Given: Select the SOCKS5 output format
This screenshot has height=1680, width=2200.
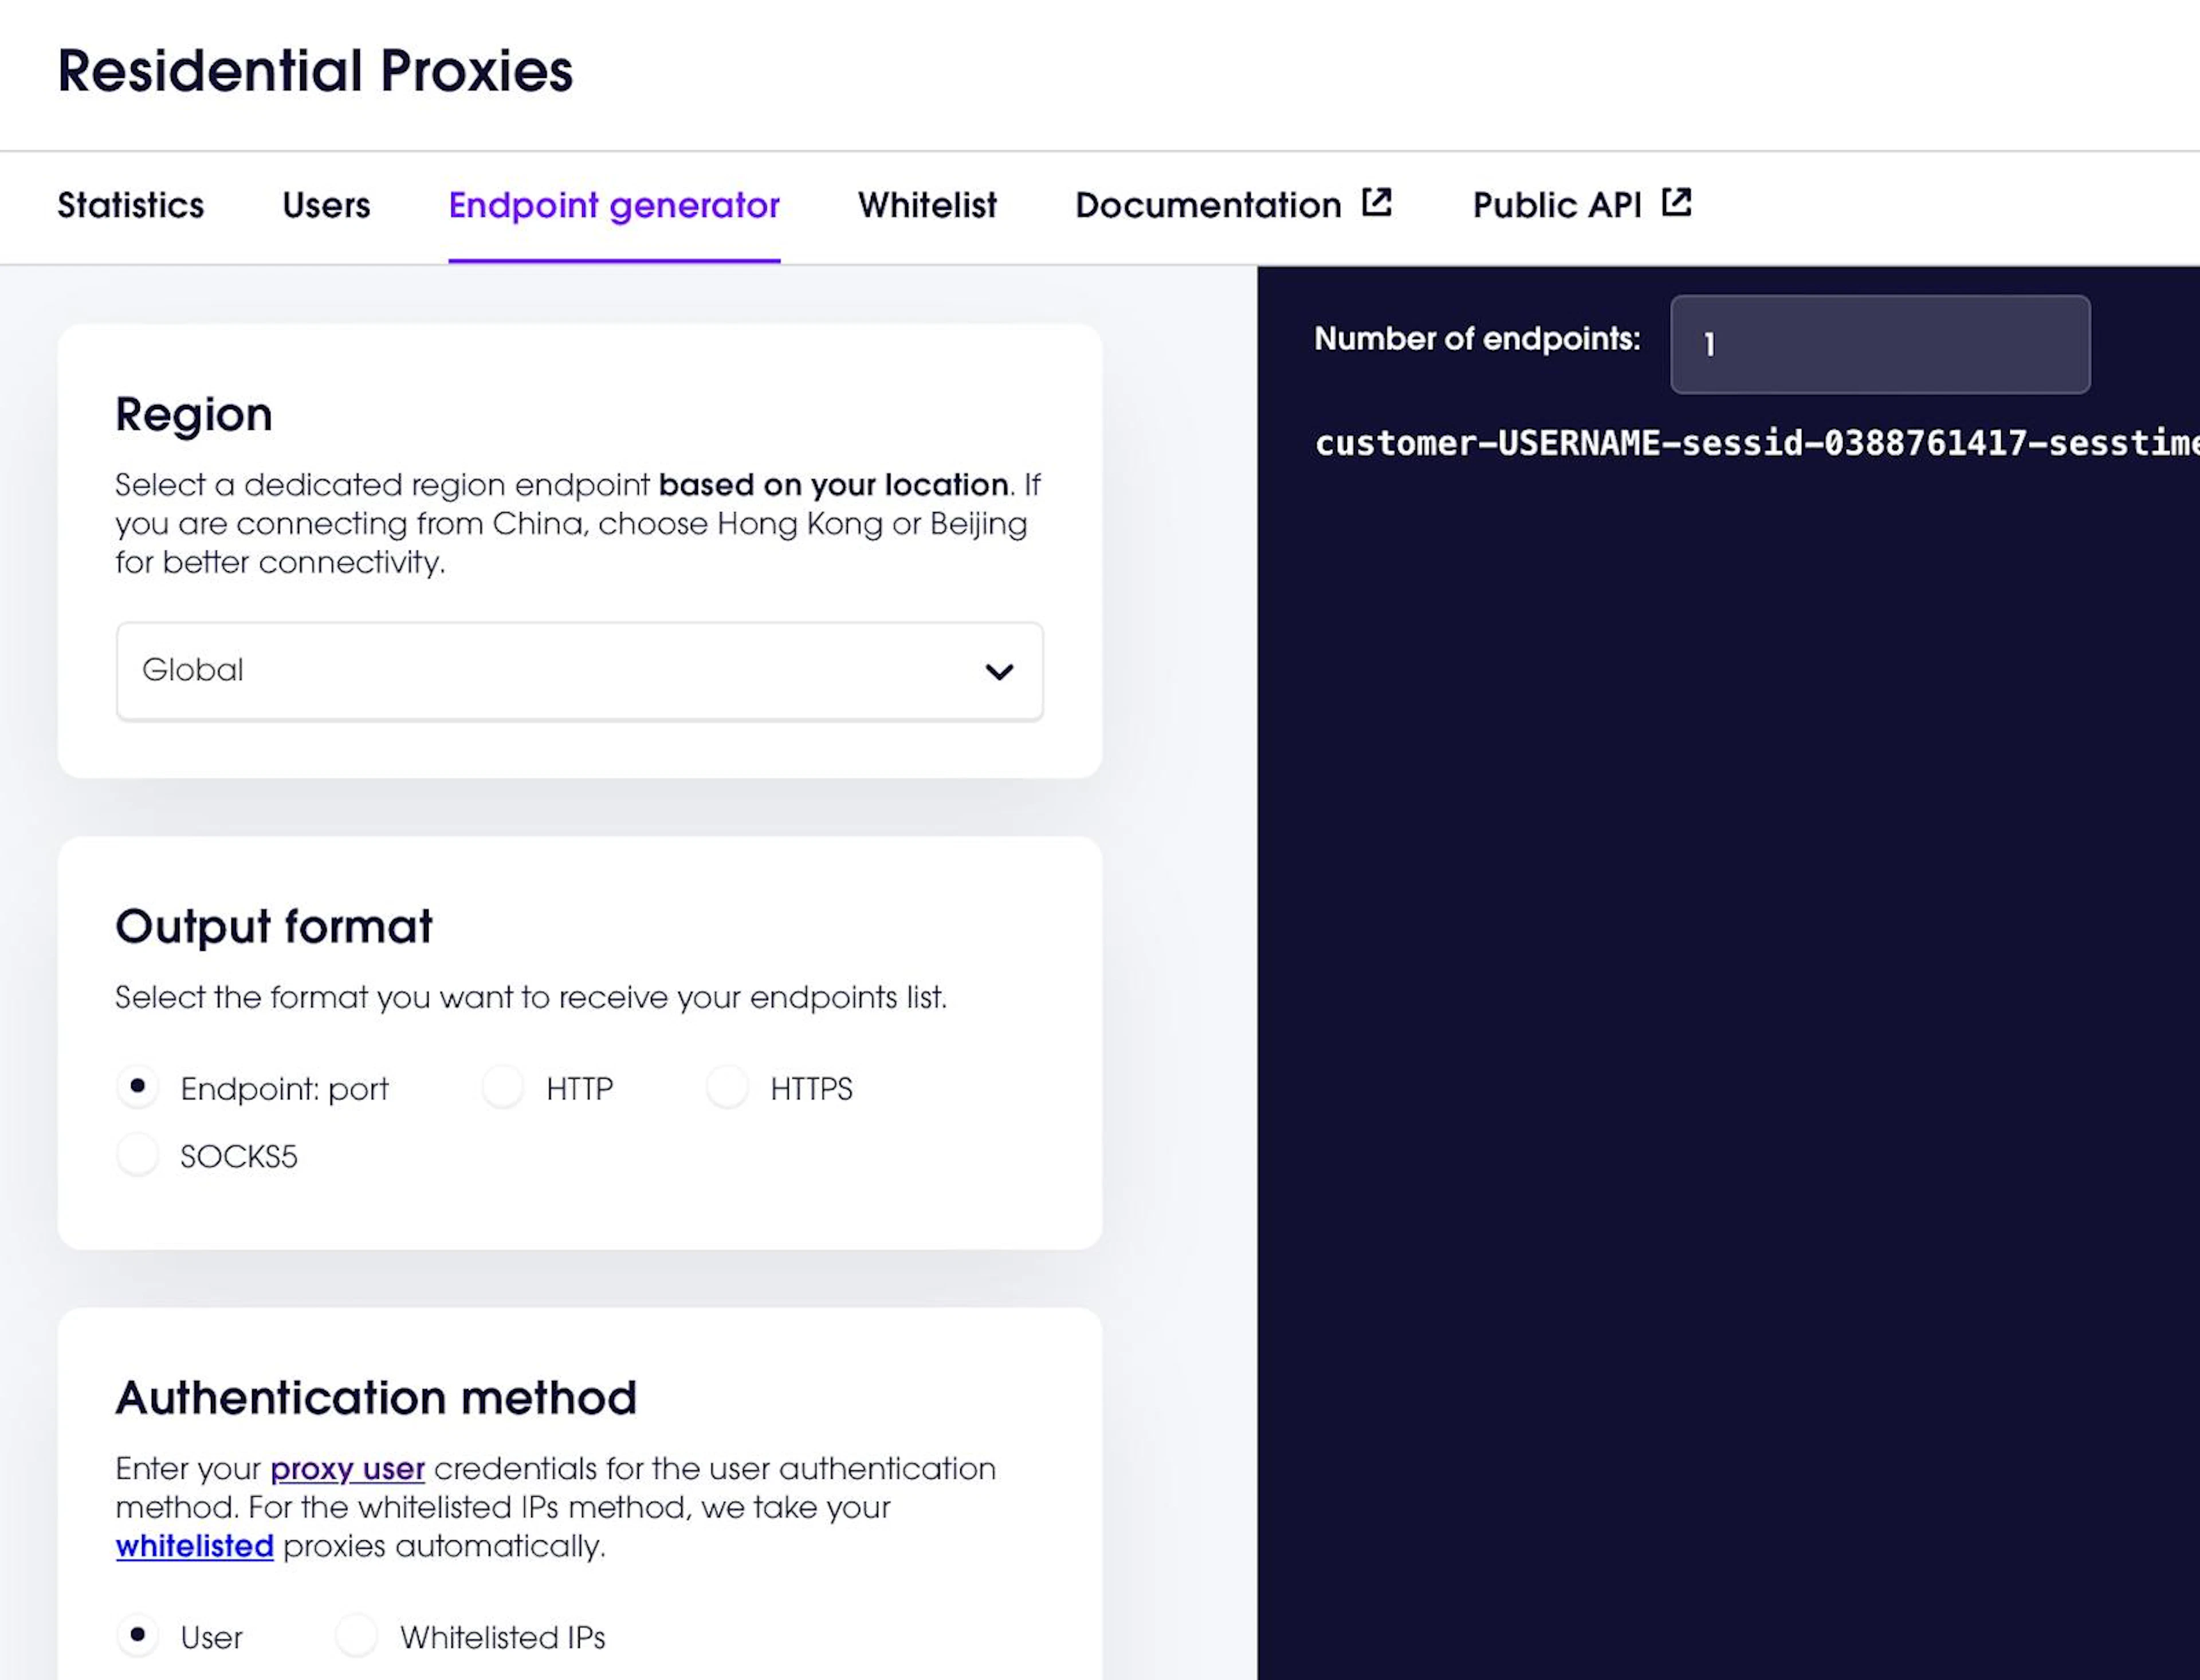Looking at the screenshot, I should [138, 1155].
